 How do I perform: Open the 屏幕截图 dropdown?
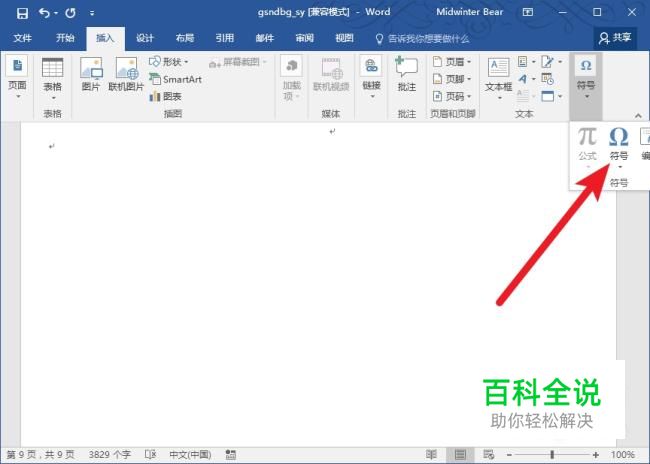pyautogui.click(x=238, y=63)
